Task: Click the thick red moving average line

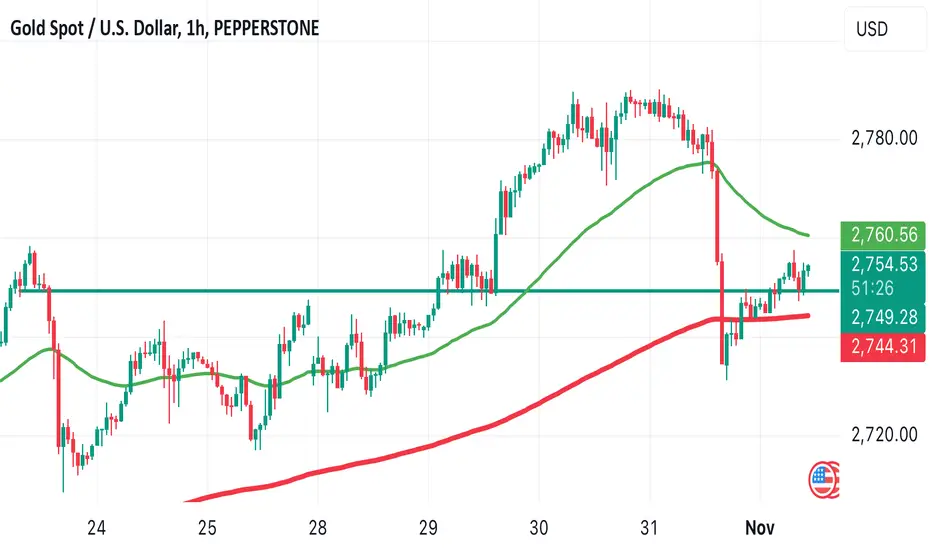Action: point(535,404)
